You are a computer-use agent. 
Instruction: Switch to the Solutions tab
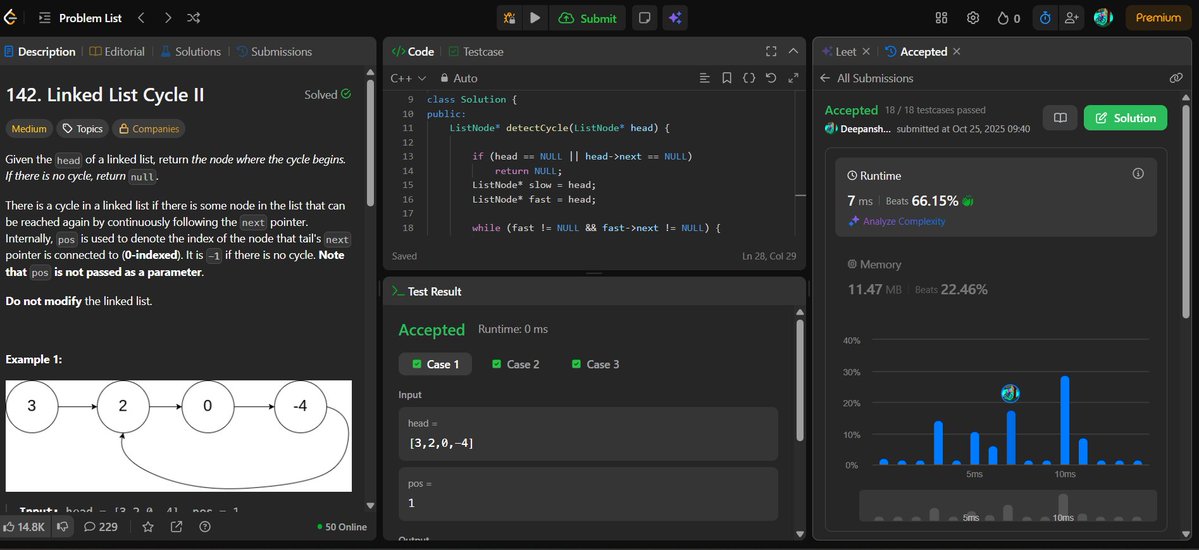pyautogui.click(x=190, y=52)
